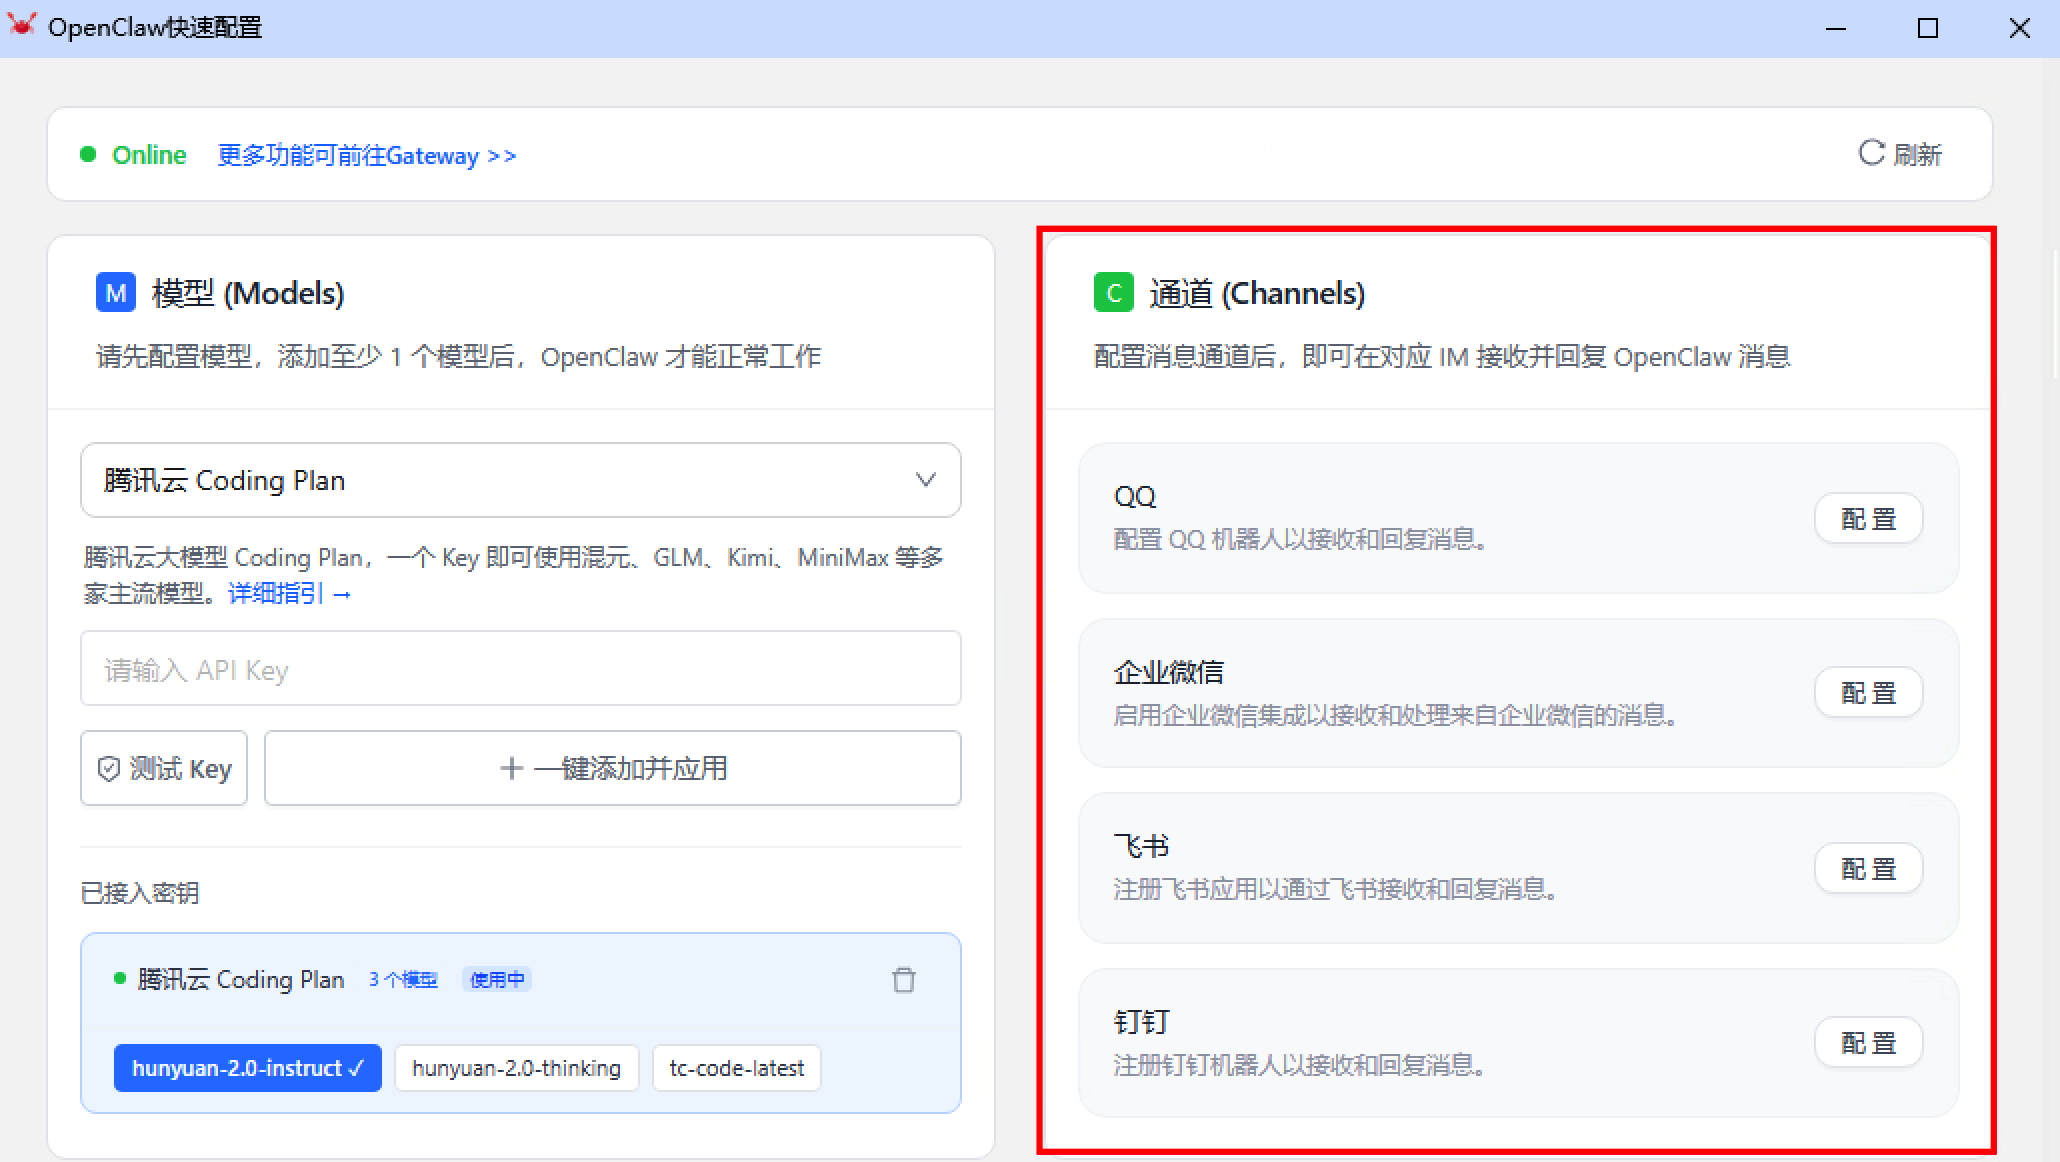Viewport: 2060px width, 1162px height.
Task: Click the shield icon on 测试 Key
Action: pyautogui.click(x=109, y=769)
